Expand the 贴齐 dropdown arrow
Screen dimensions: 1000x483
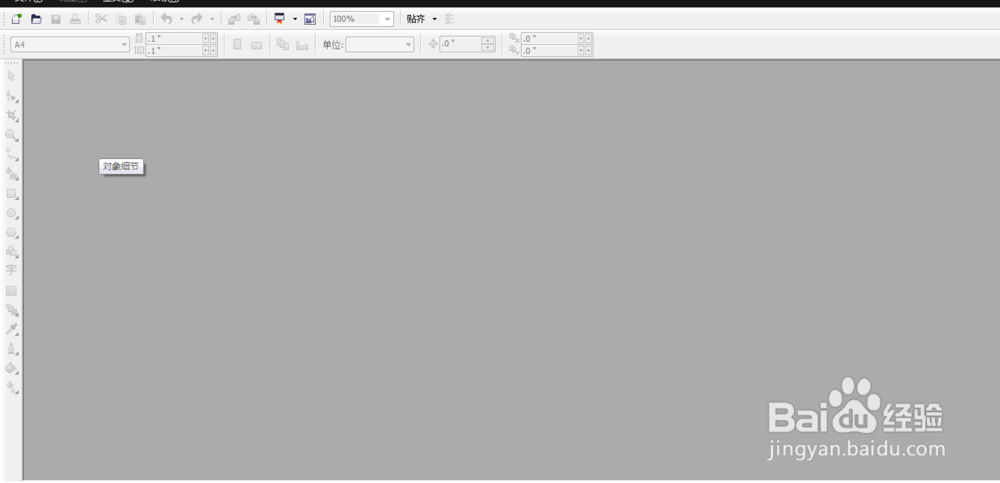[x=434, y=19]
